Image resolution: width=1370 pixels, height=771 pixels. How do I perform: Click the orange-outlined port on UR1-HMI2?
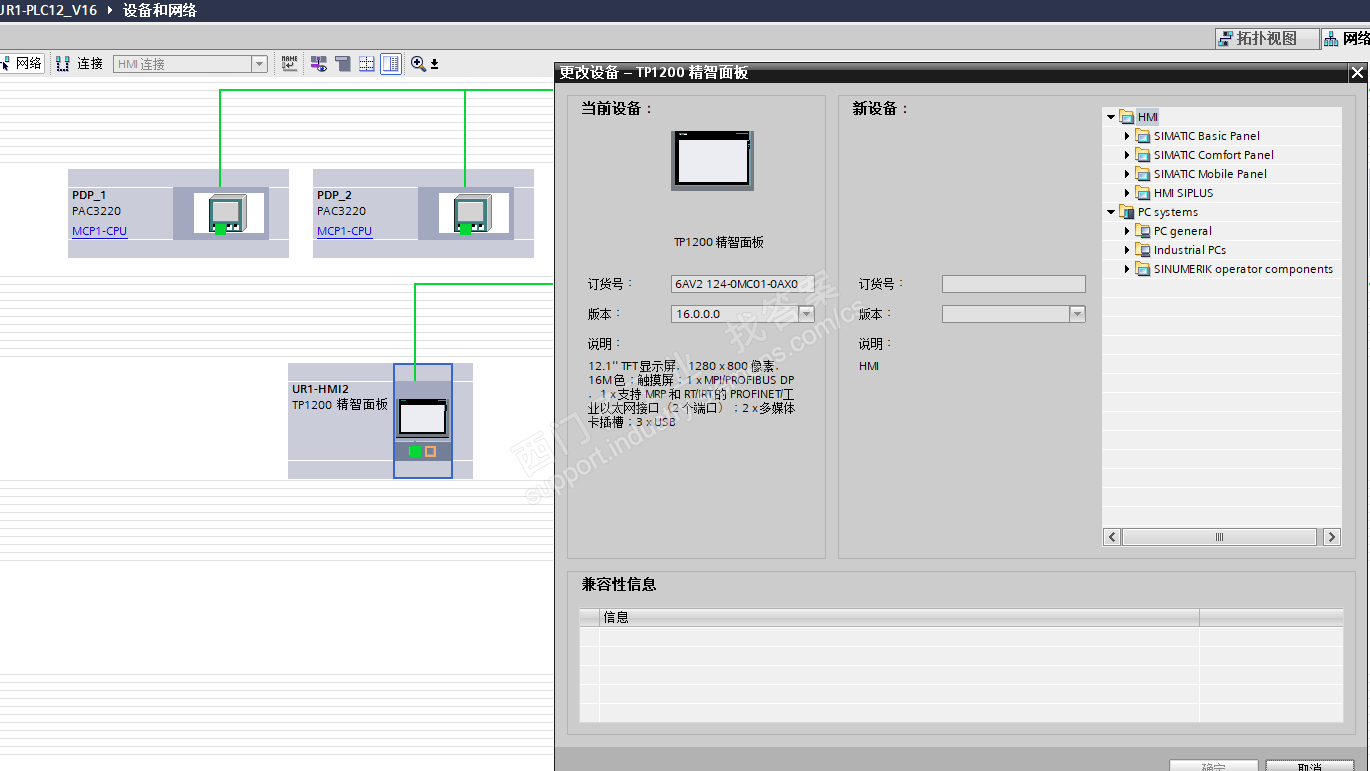point(430,451)
